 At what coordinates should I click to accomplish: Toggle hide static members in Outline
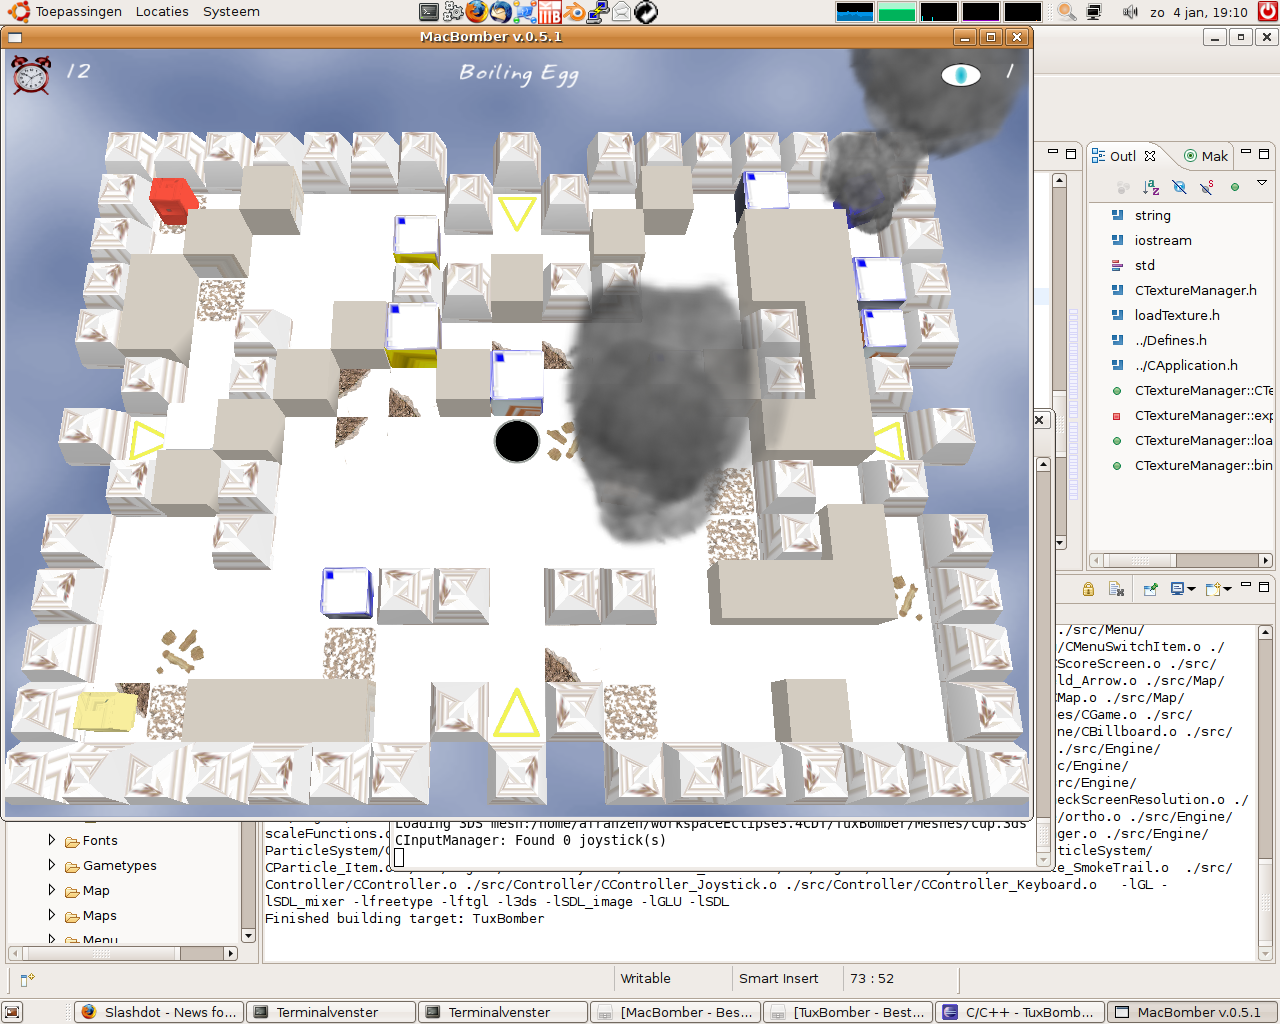pos(1207,187)
